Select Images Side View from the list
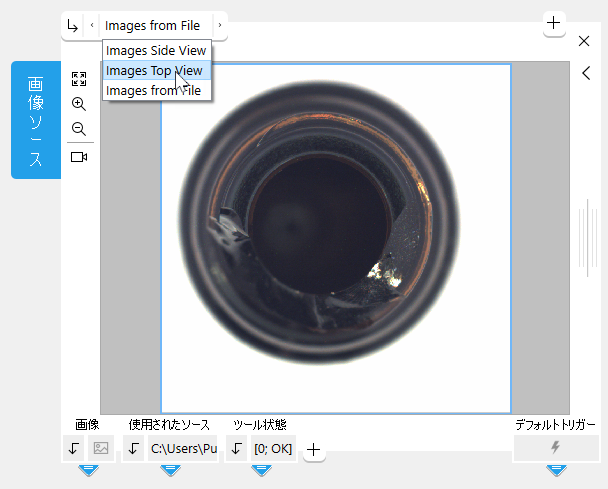This screenshot has height=489, width=608. (x=156, y=50)
